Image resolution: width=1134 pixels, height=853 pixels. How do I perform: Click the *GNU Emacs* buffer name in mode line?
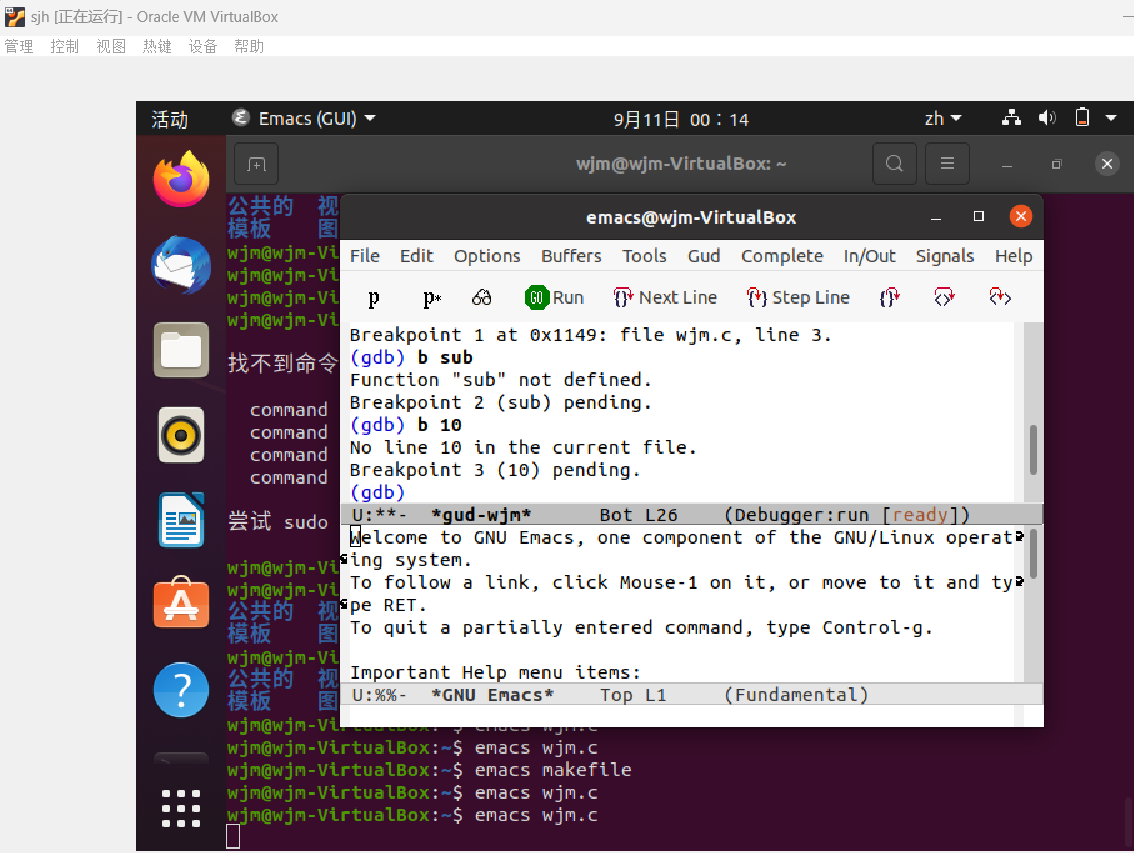click(x=493, y=695)
